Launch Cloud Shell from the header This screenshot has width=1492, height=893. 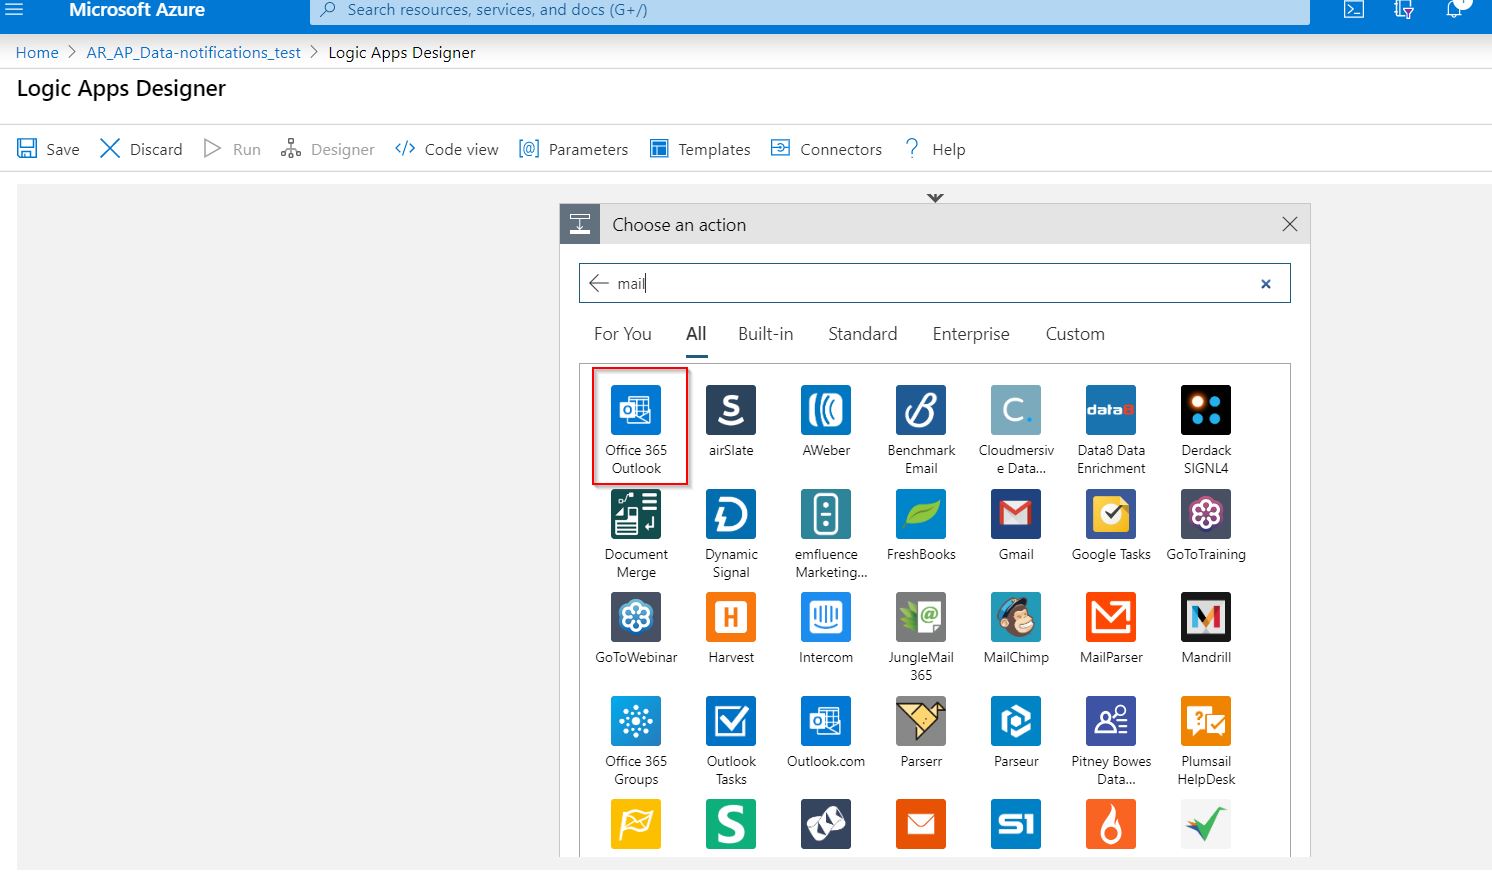[x=1354, y=10]
